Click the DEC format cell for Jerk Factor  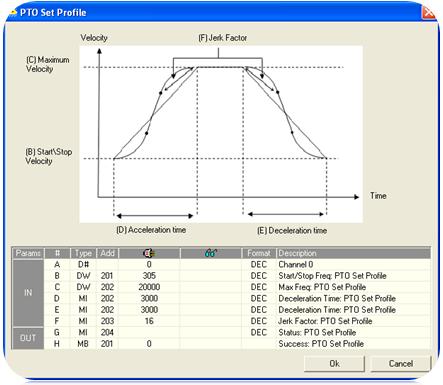259,321
